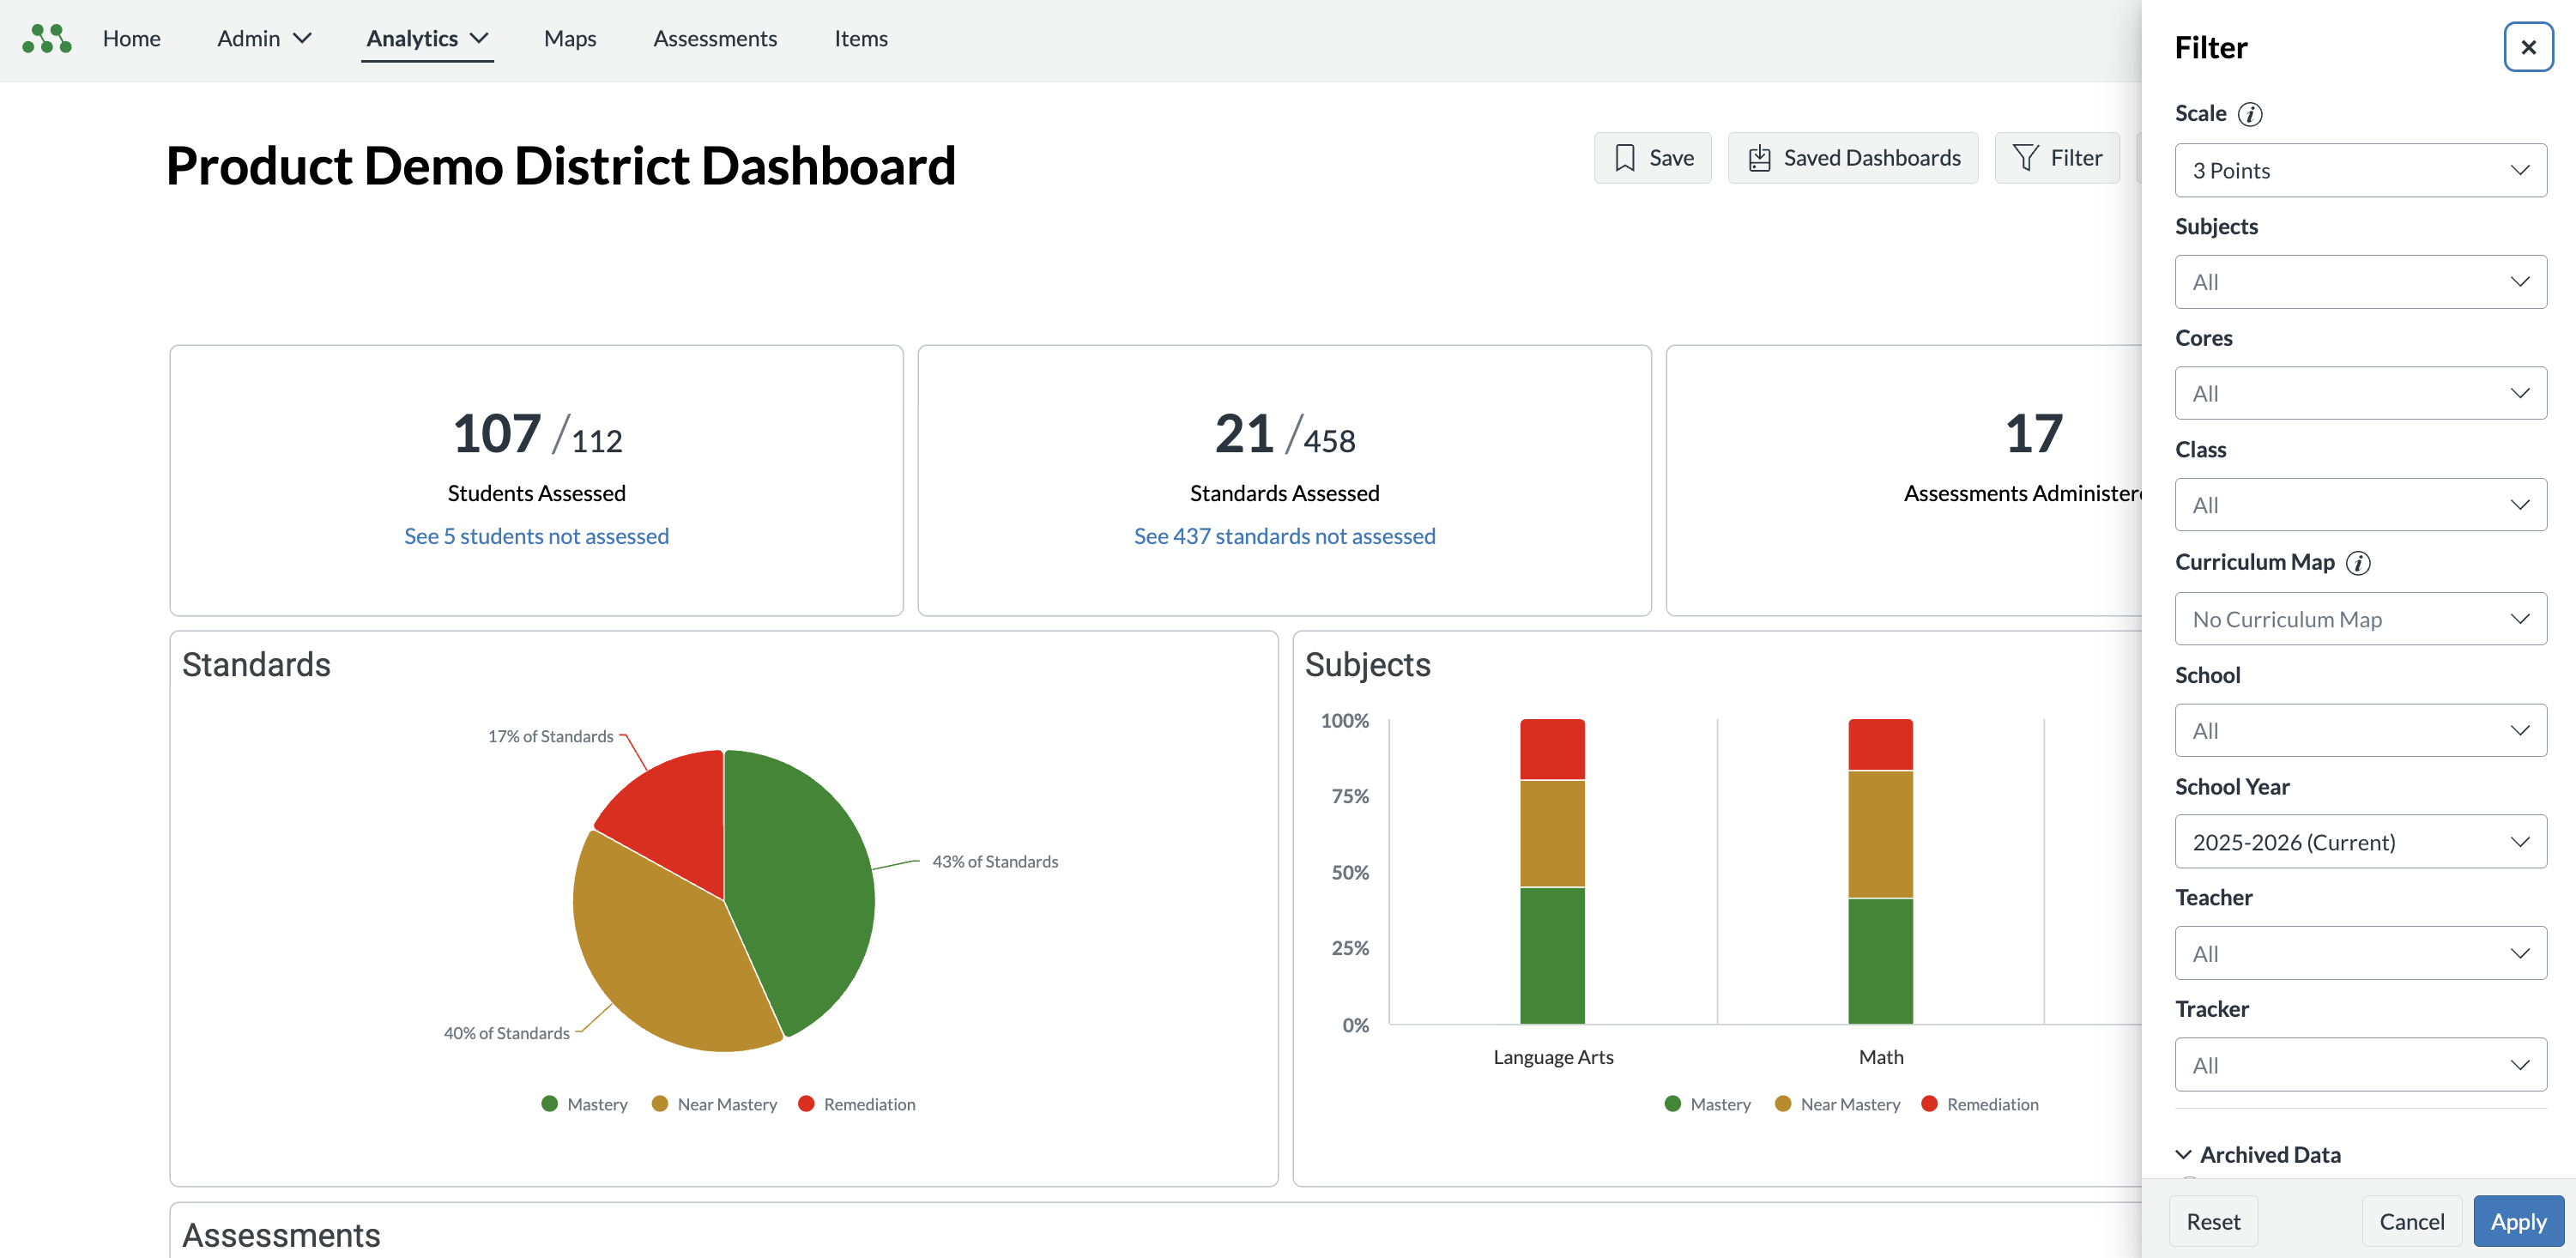Viewport: 2576px width, 1258px height.
Task: Click See 5 students not assessed link
Action: pos(536,536)
